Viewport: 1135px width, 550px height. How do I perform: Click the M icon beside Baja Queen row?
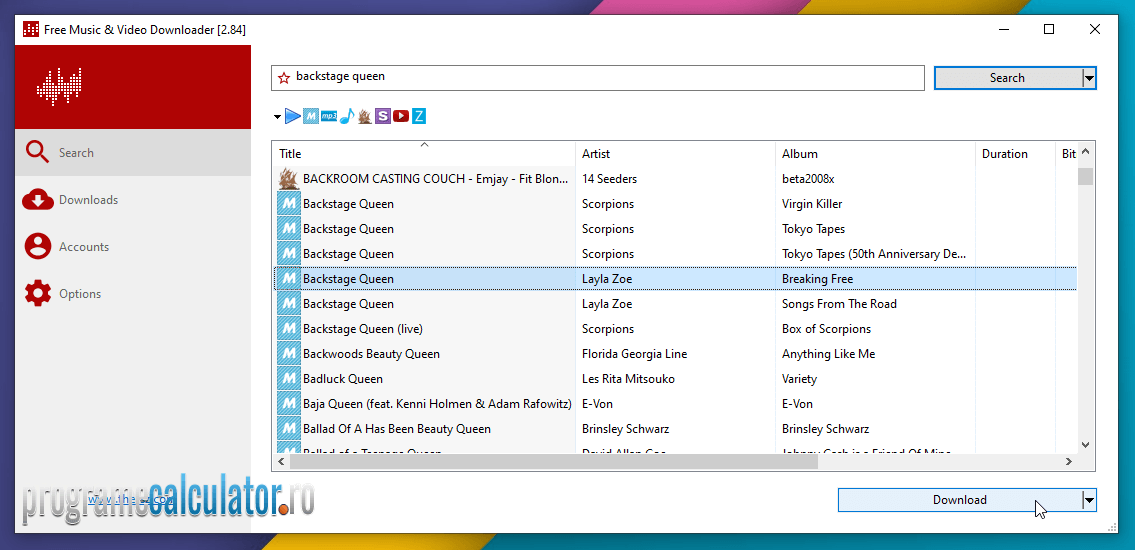coord(289,404)
